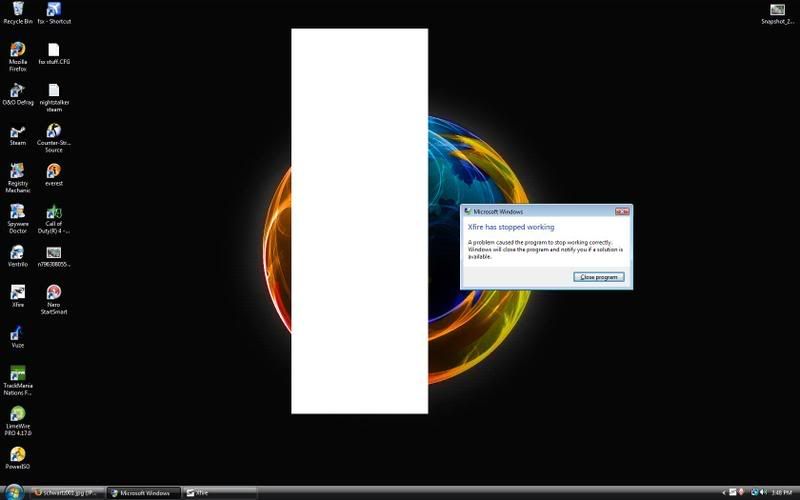Select the TrackMania Nations desktop icon
Viewport: 800px width, 500px height.
pos(18,381)
